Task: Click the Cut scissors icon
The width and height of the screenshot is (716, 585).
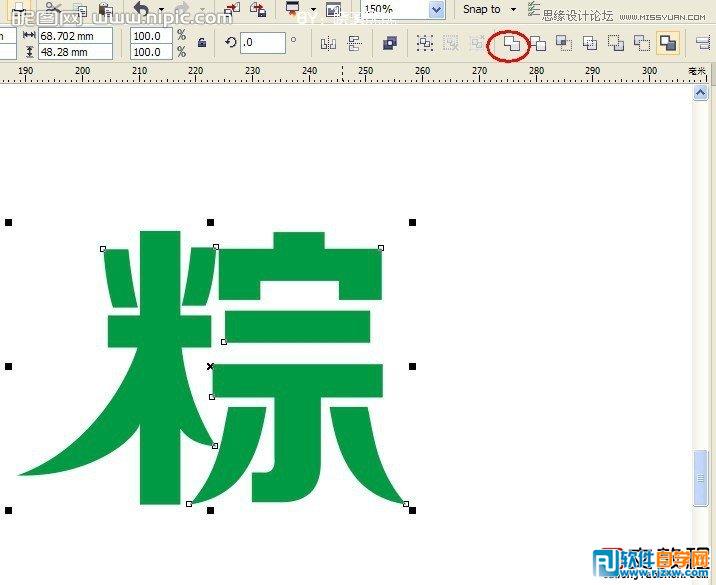Action: click(x=53, y=8)
